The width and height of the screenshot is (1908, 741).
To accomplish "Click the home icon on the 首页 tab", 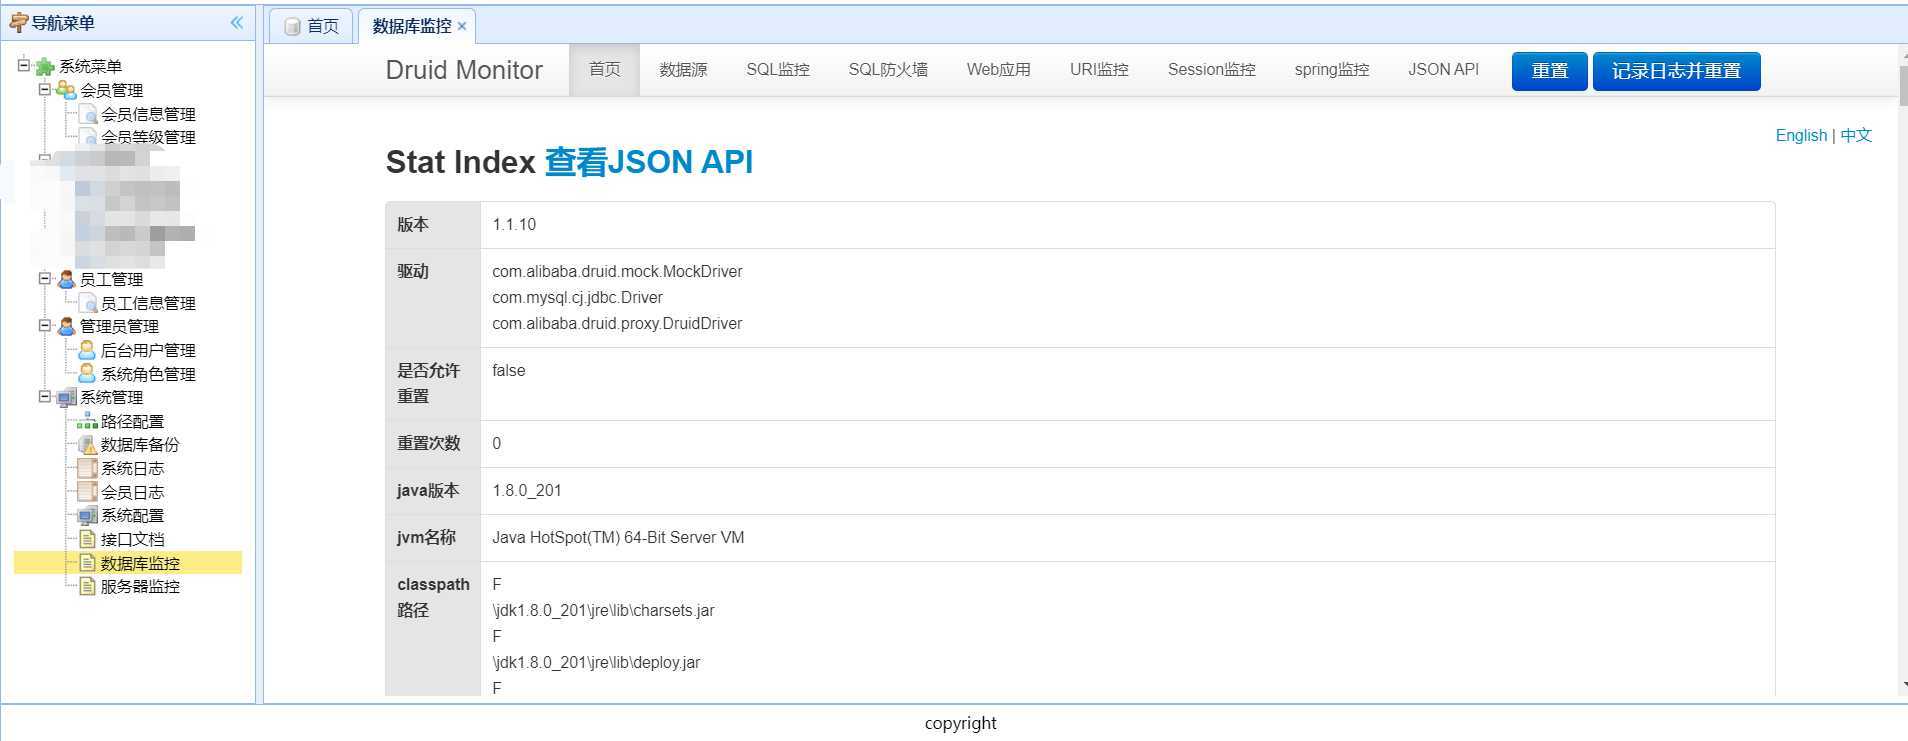I will click(292, 26).
